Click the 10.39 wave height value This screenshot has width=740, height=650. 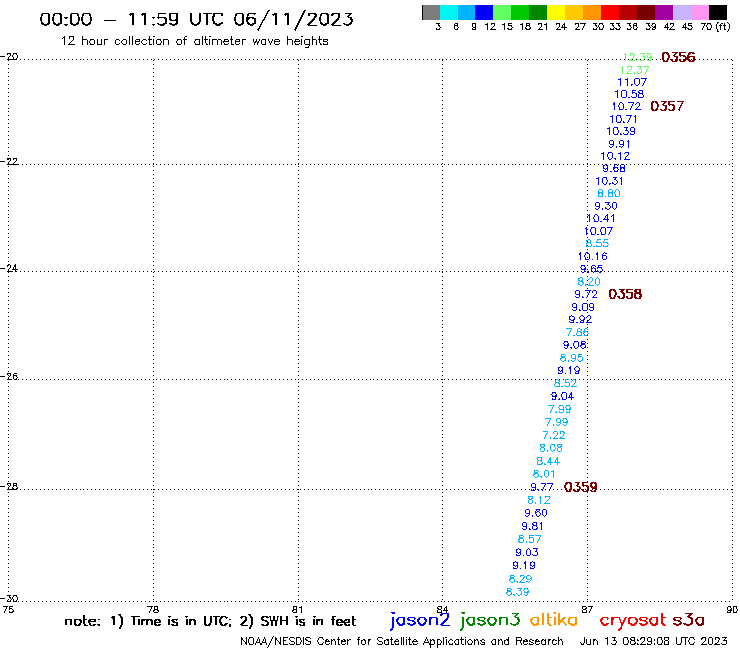click(621, 132)
